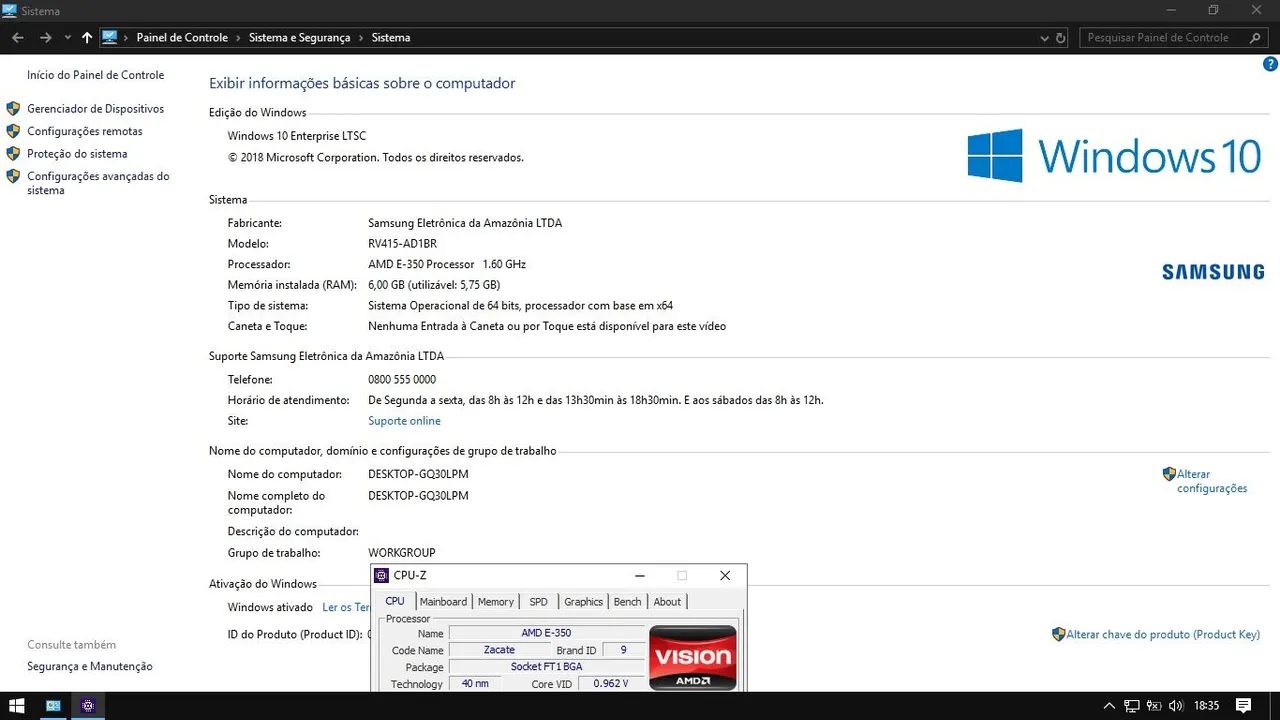
Task: Select Proteção do sistema in the sidebar
Action: [x=78, y=154]
